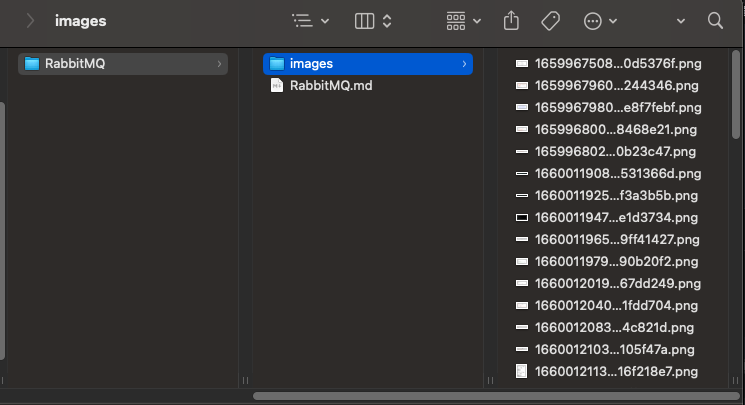Open the Share toolbar button

(512, 21)
